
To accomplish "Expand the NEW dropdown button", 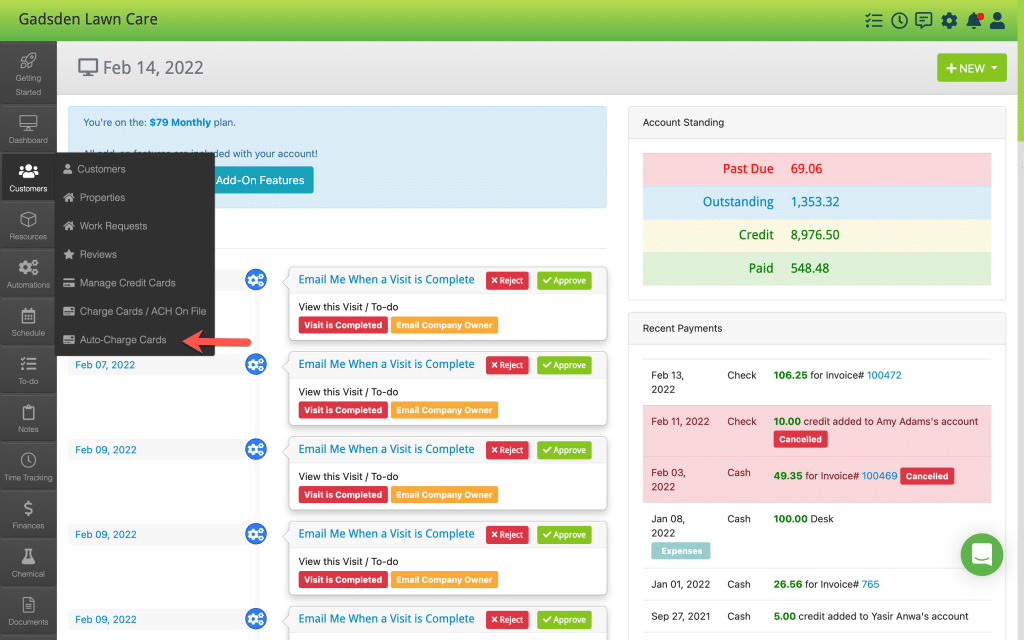I will (x=971, y=68).
